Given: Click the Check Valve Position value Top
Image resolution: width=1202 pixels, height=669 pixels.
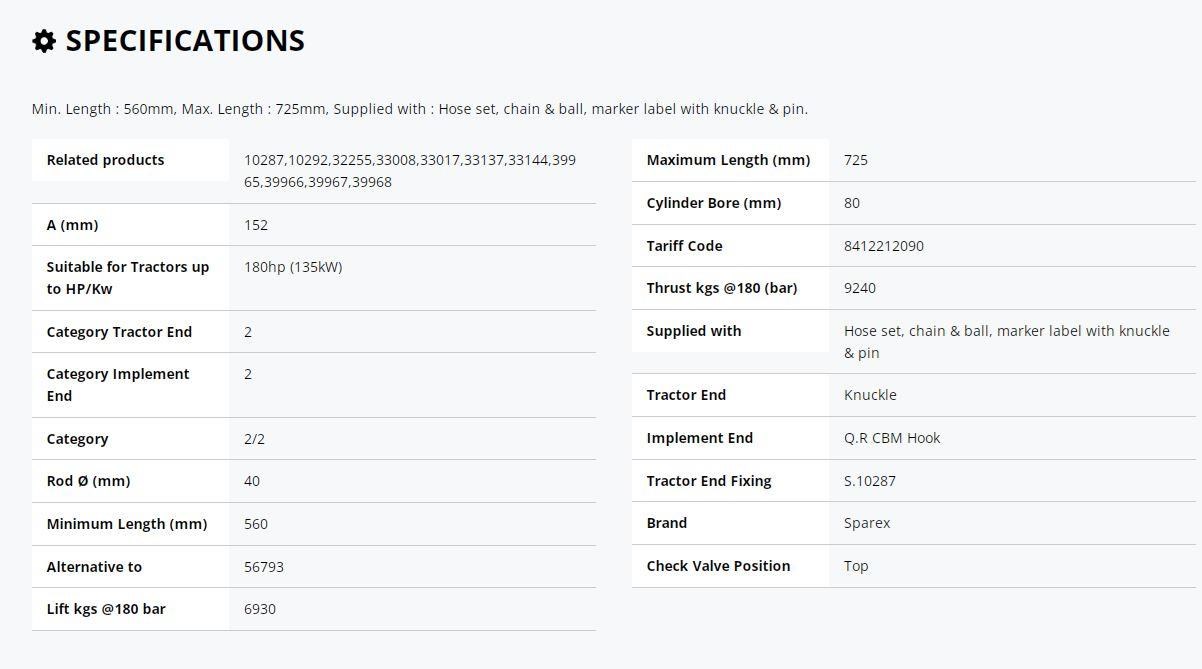Looking at the screenshot, I should point(856,566).
